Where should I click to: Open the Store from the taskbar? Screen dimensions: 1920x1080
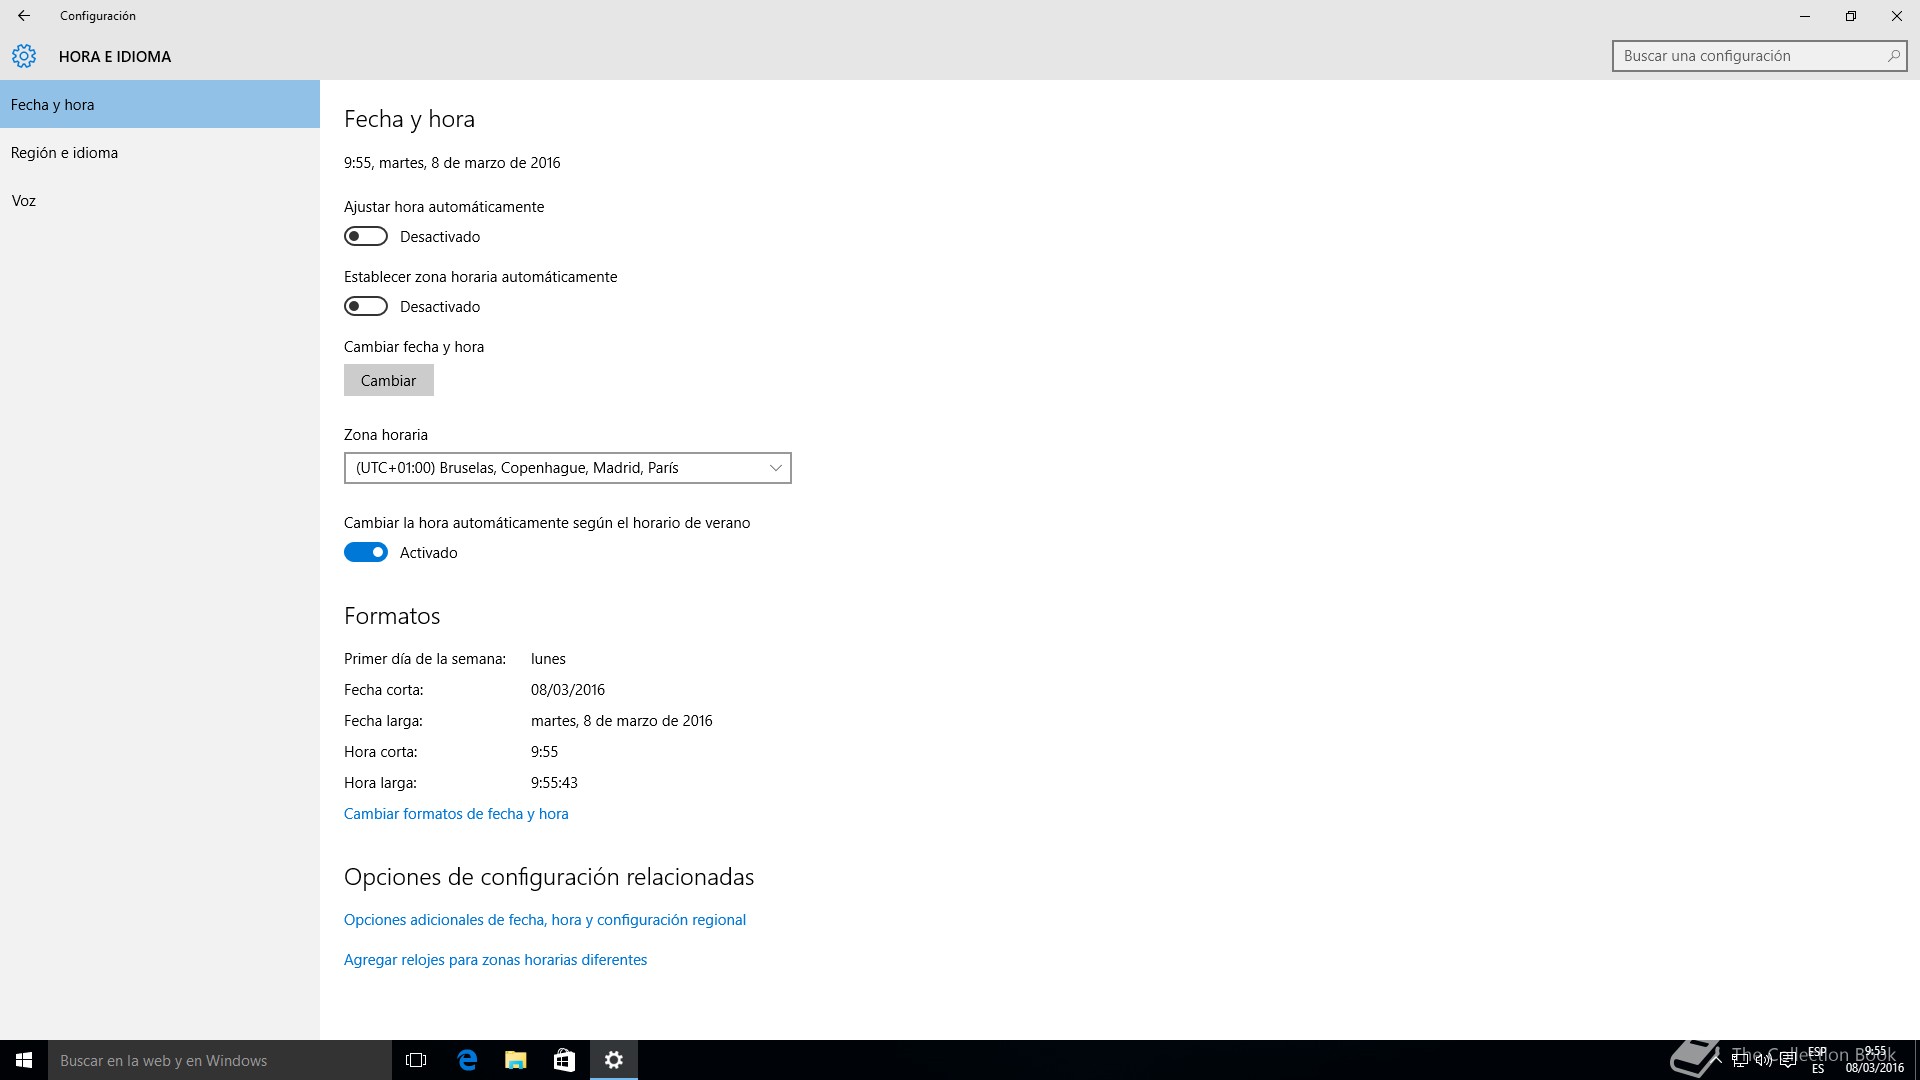coord(565,1060)
